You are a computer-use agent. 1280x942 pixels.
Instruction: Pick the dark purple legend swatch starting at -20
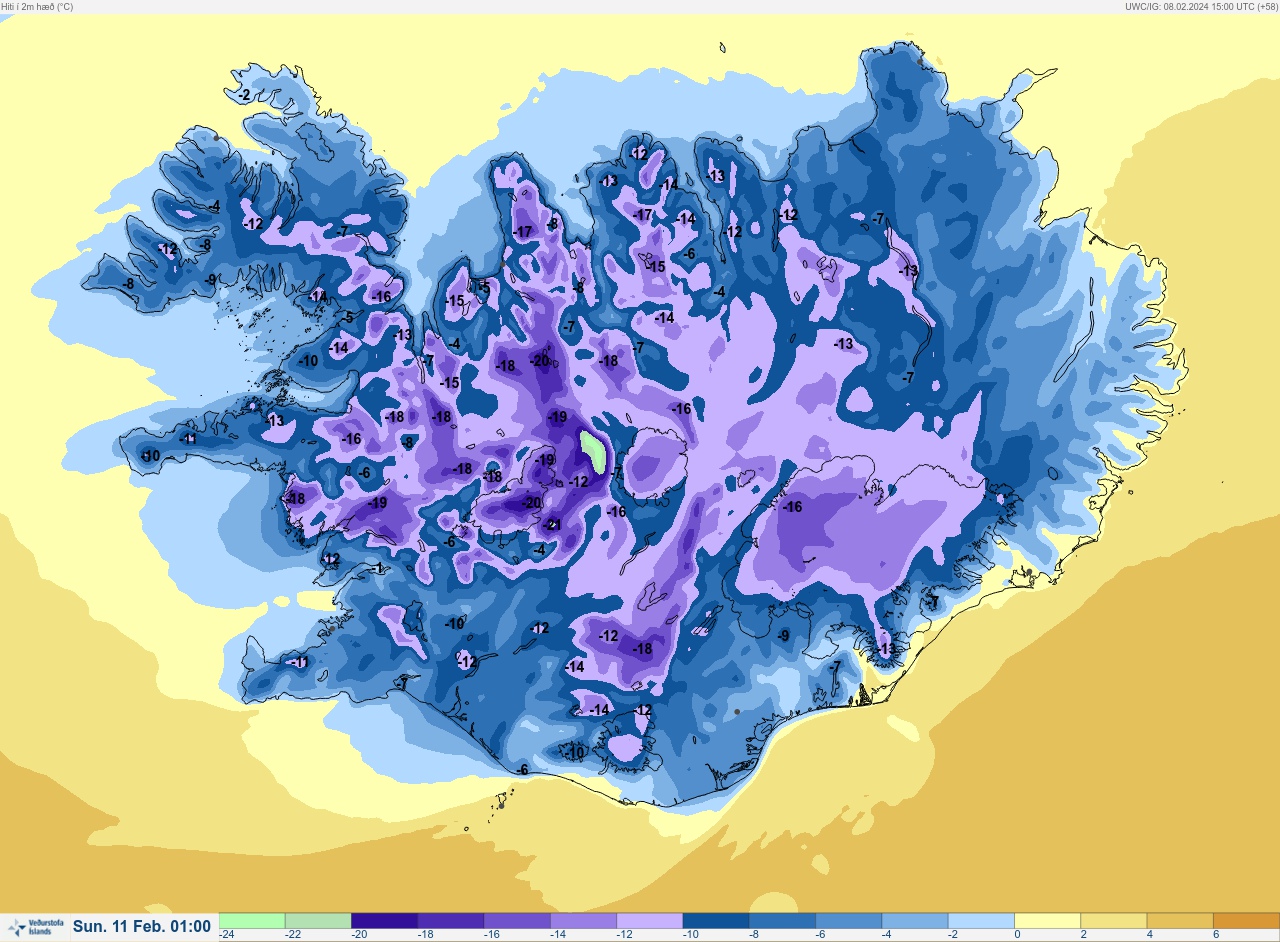384,920
